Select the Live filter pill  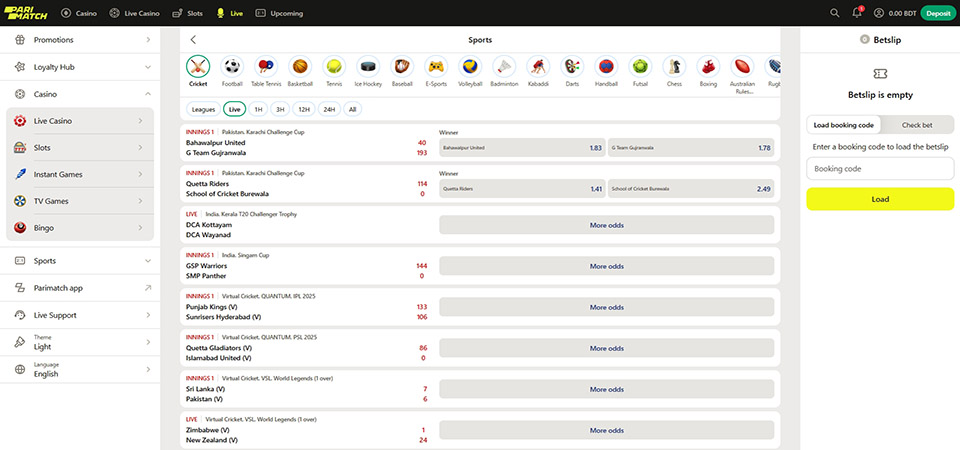click(234, 110)
